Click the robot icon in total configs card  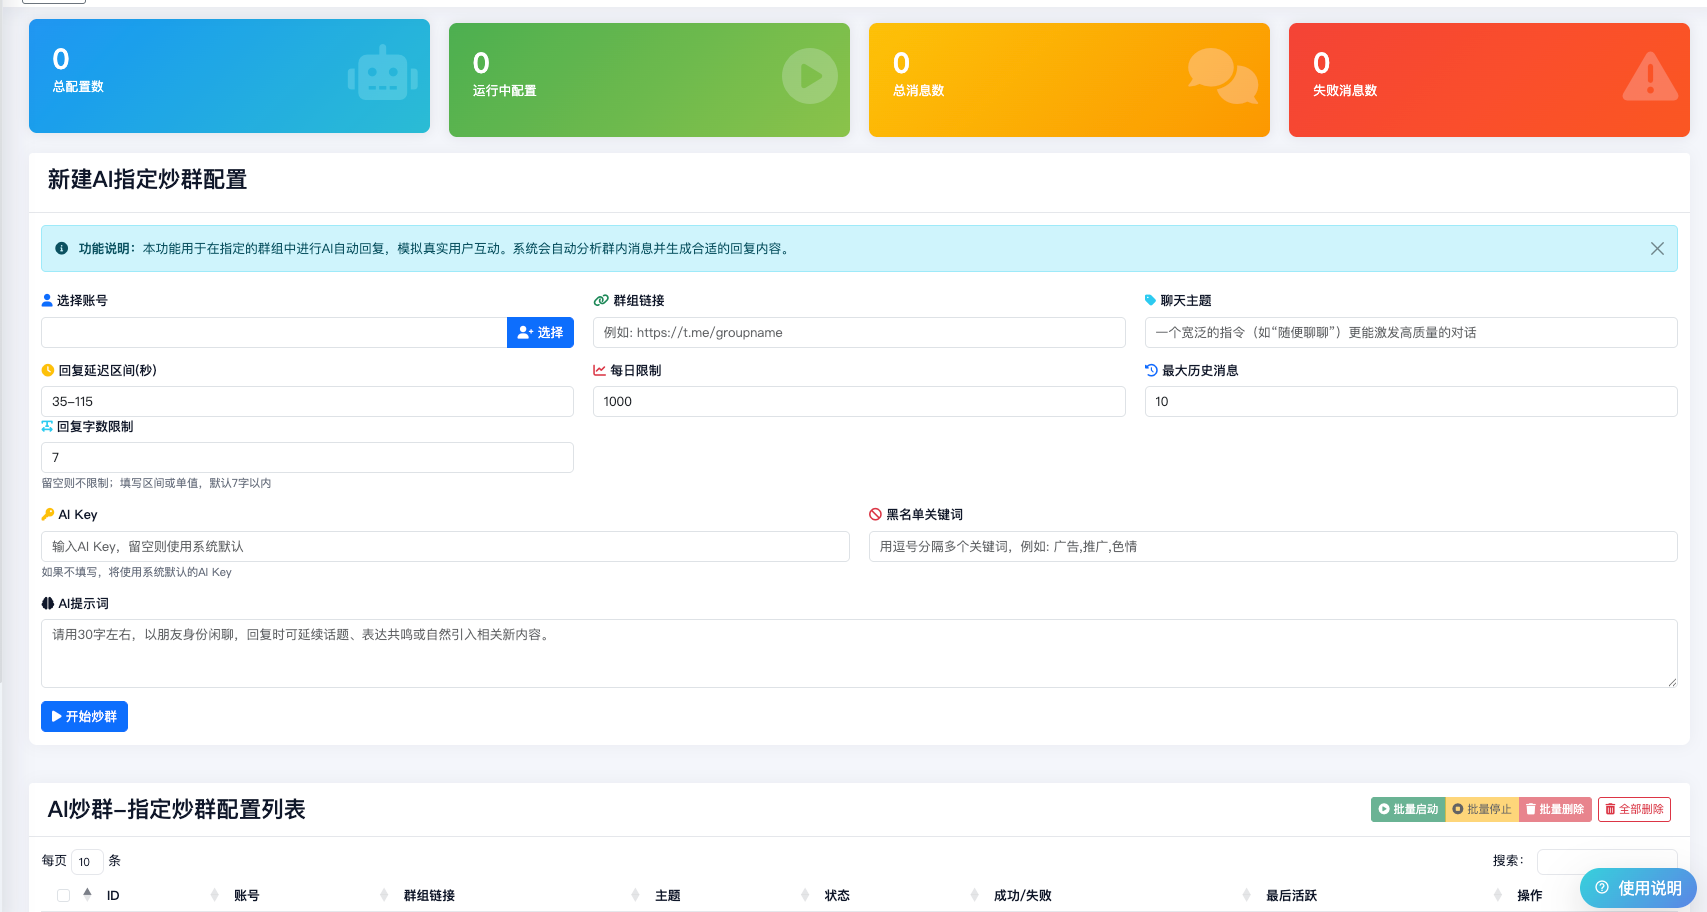[382, 76]
